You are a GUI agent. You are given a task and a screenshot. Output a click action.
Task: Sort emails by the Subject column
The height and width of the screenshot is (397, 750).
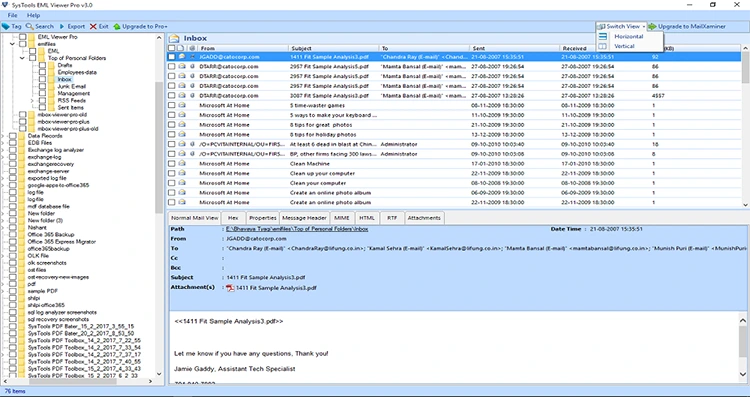point(333,48)
